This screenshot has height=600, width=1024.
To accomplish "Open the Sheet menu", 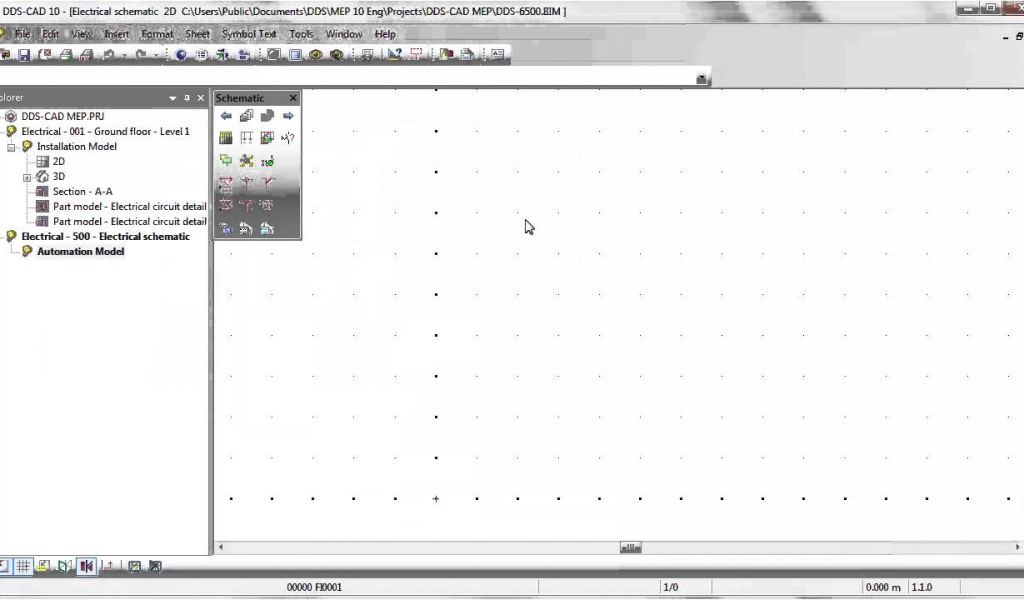I will 197,34.
